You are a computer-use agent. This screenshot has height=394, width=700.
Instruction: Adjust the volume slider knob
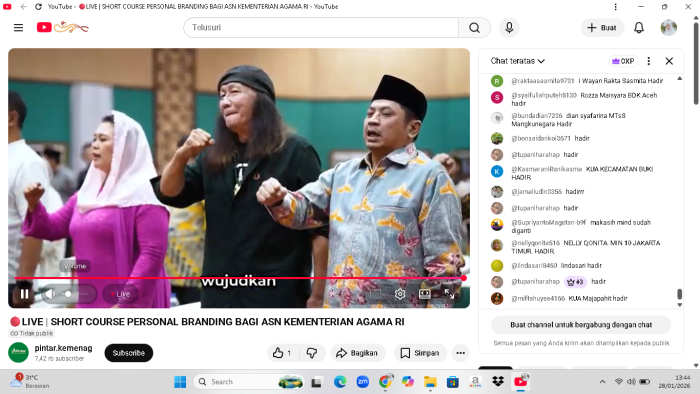68,294
